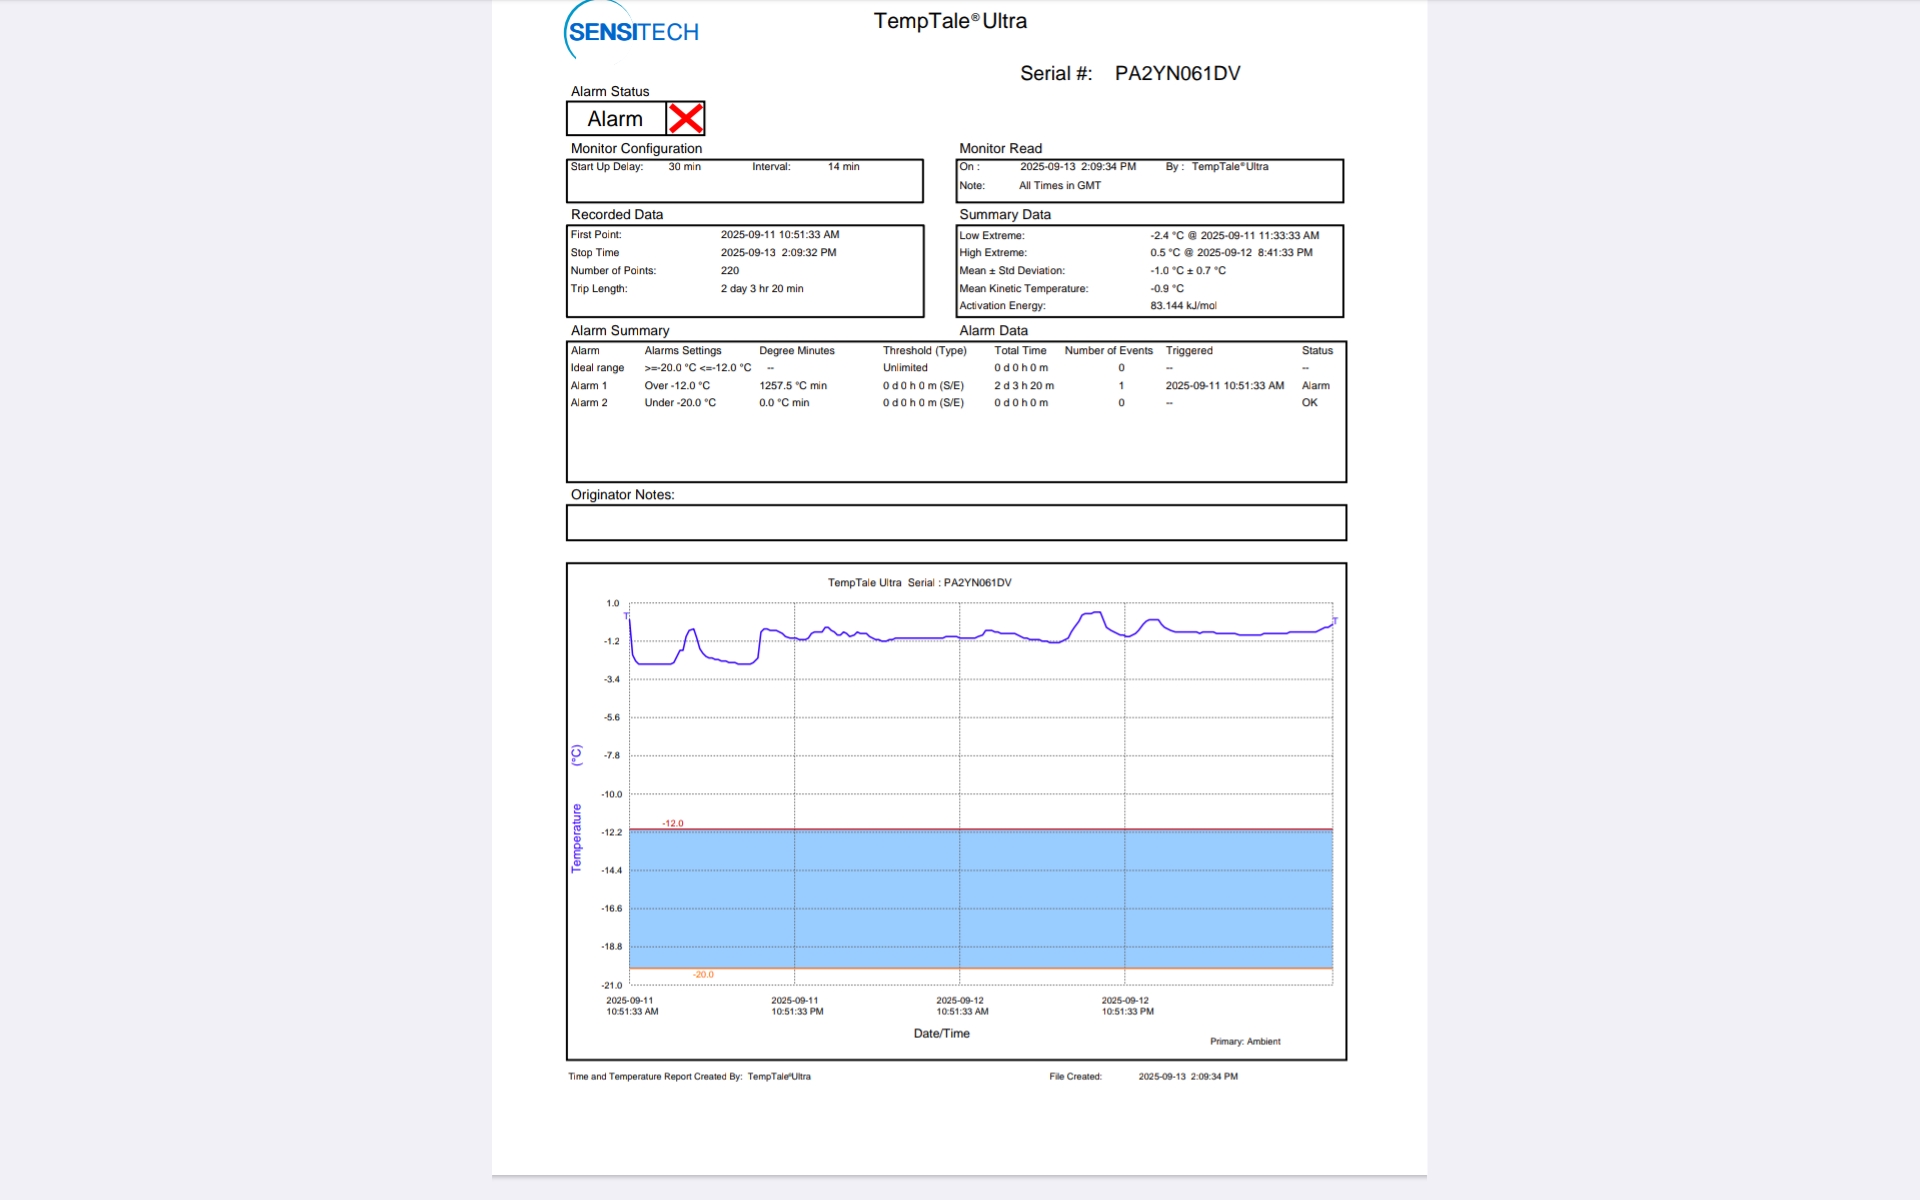The height and width of the screenshot is (1200, 1920).
Task: Click the Date/Time axis label
Action: 941,1033
